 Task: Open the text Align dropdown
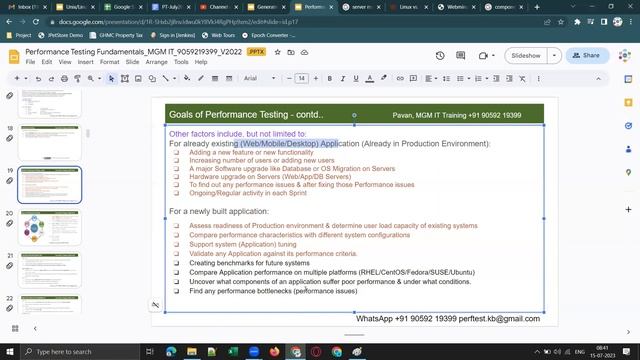coord(431,78)
